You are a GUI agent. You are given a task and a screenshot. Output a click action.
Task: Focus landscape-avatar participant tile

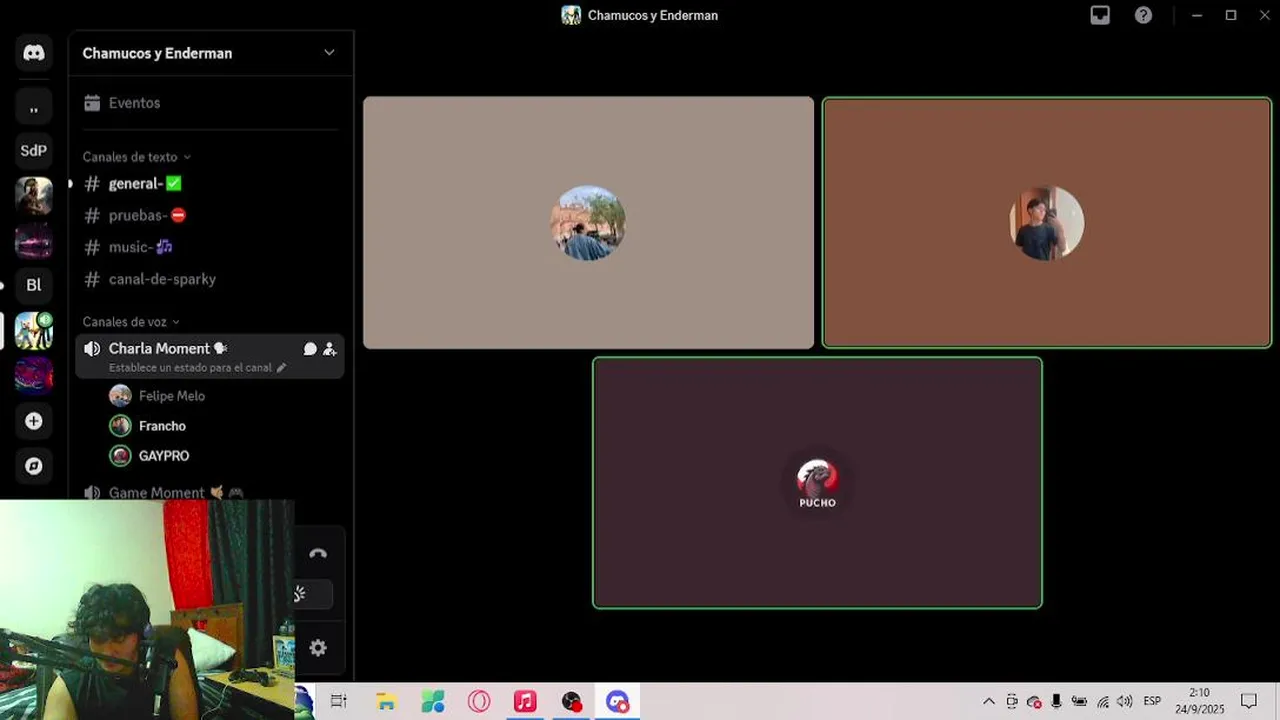pos(588,223)
